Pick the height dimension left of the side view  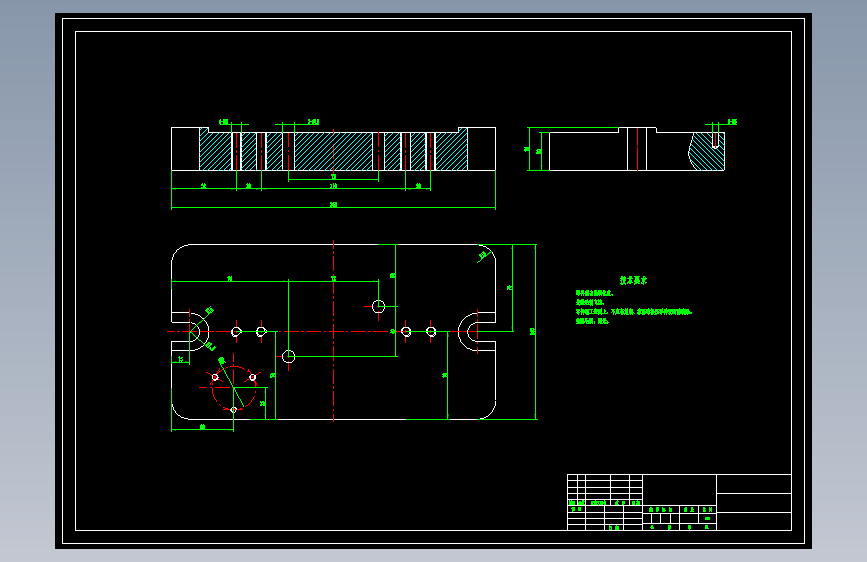click(527, 149)
